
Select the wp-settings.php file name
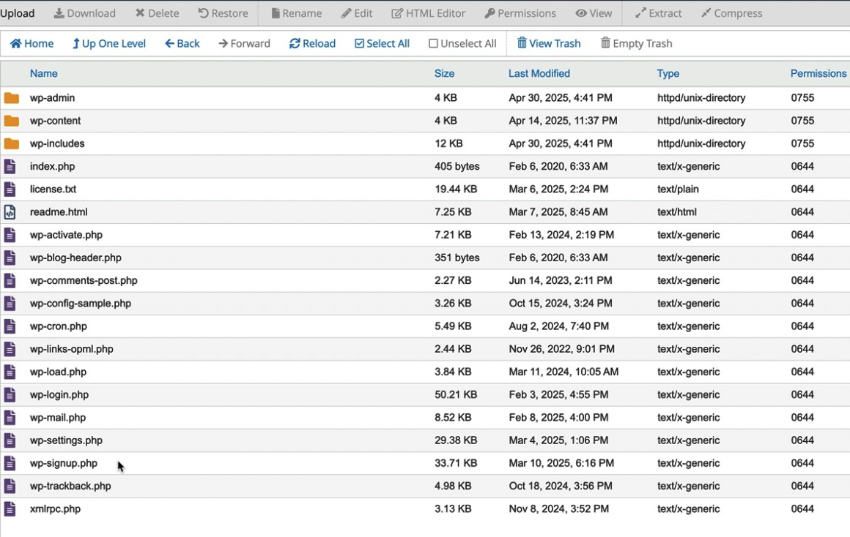pyautogui.click(x=66, y=441)
